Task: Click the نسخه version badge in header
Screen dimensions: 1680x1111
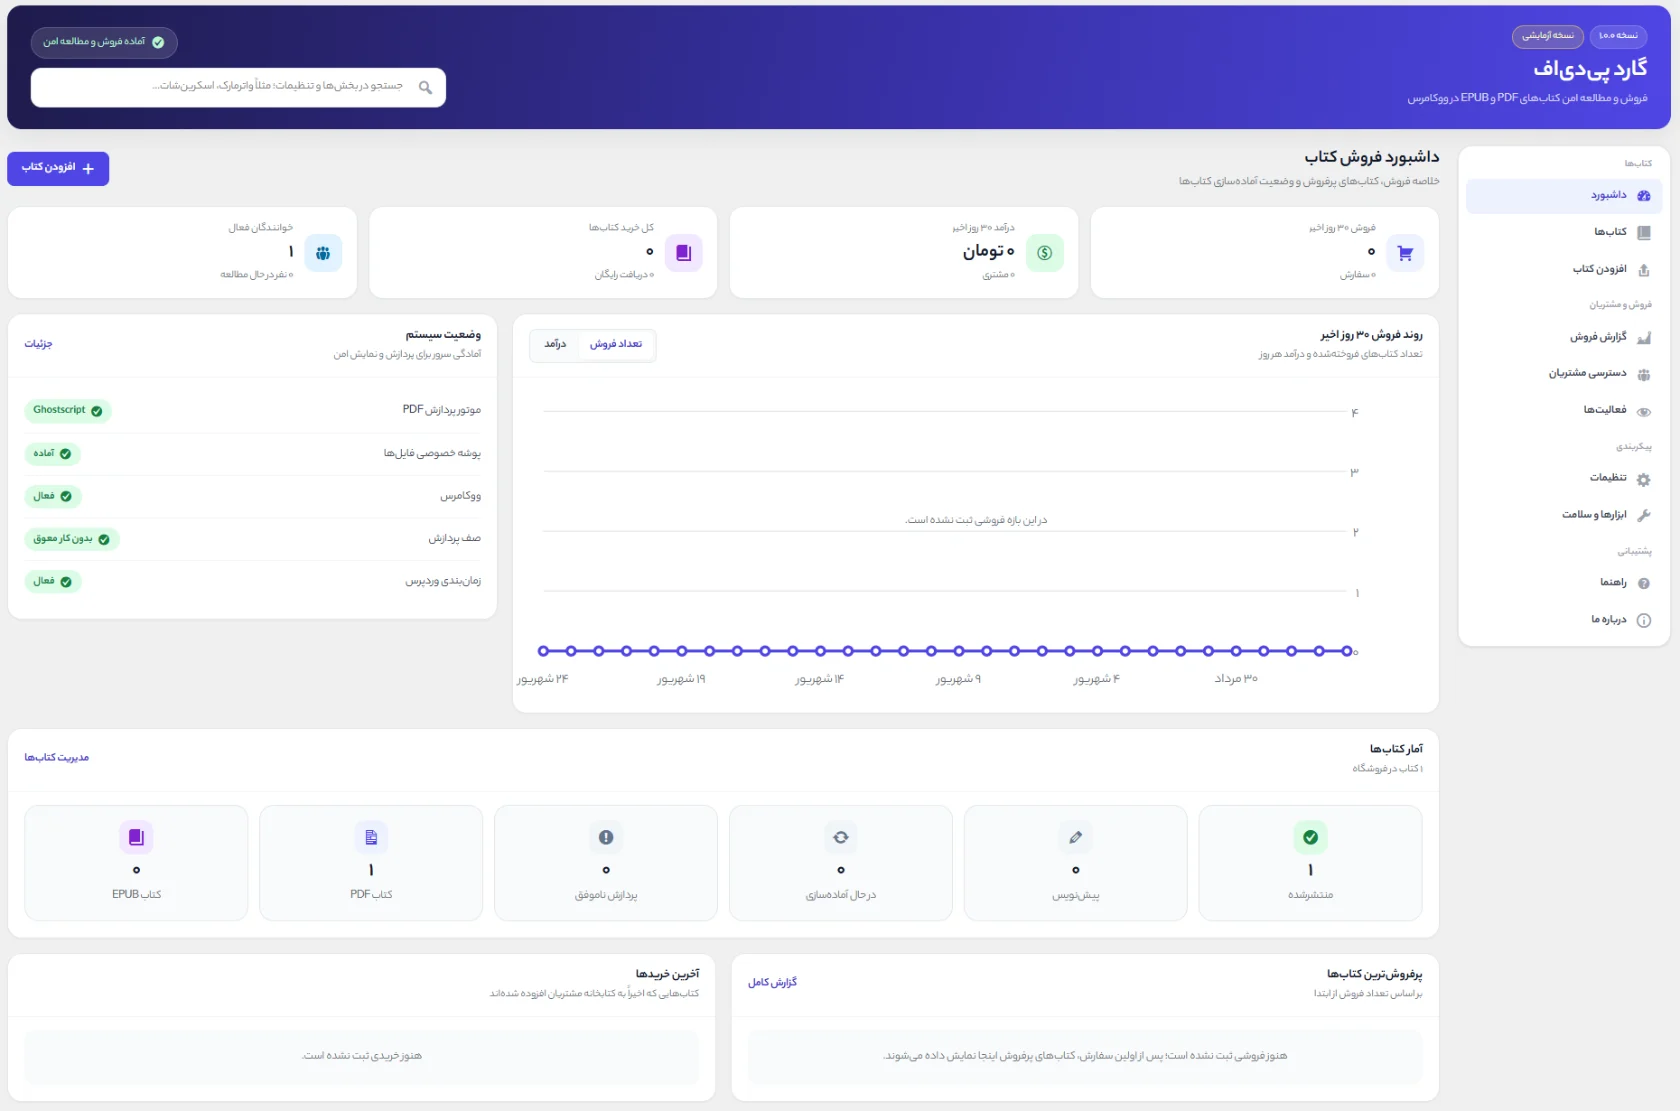Action: (1618, 36)
